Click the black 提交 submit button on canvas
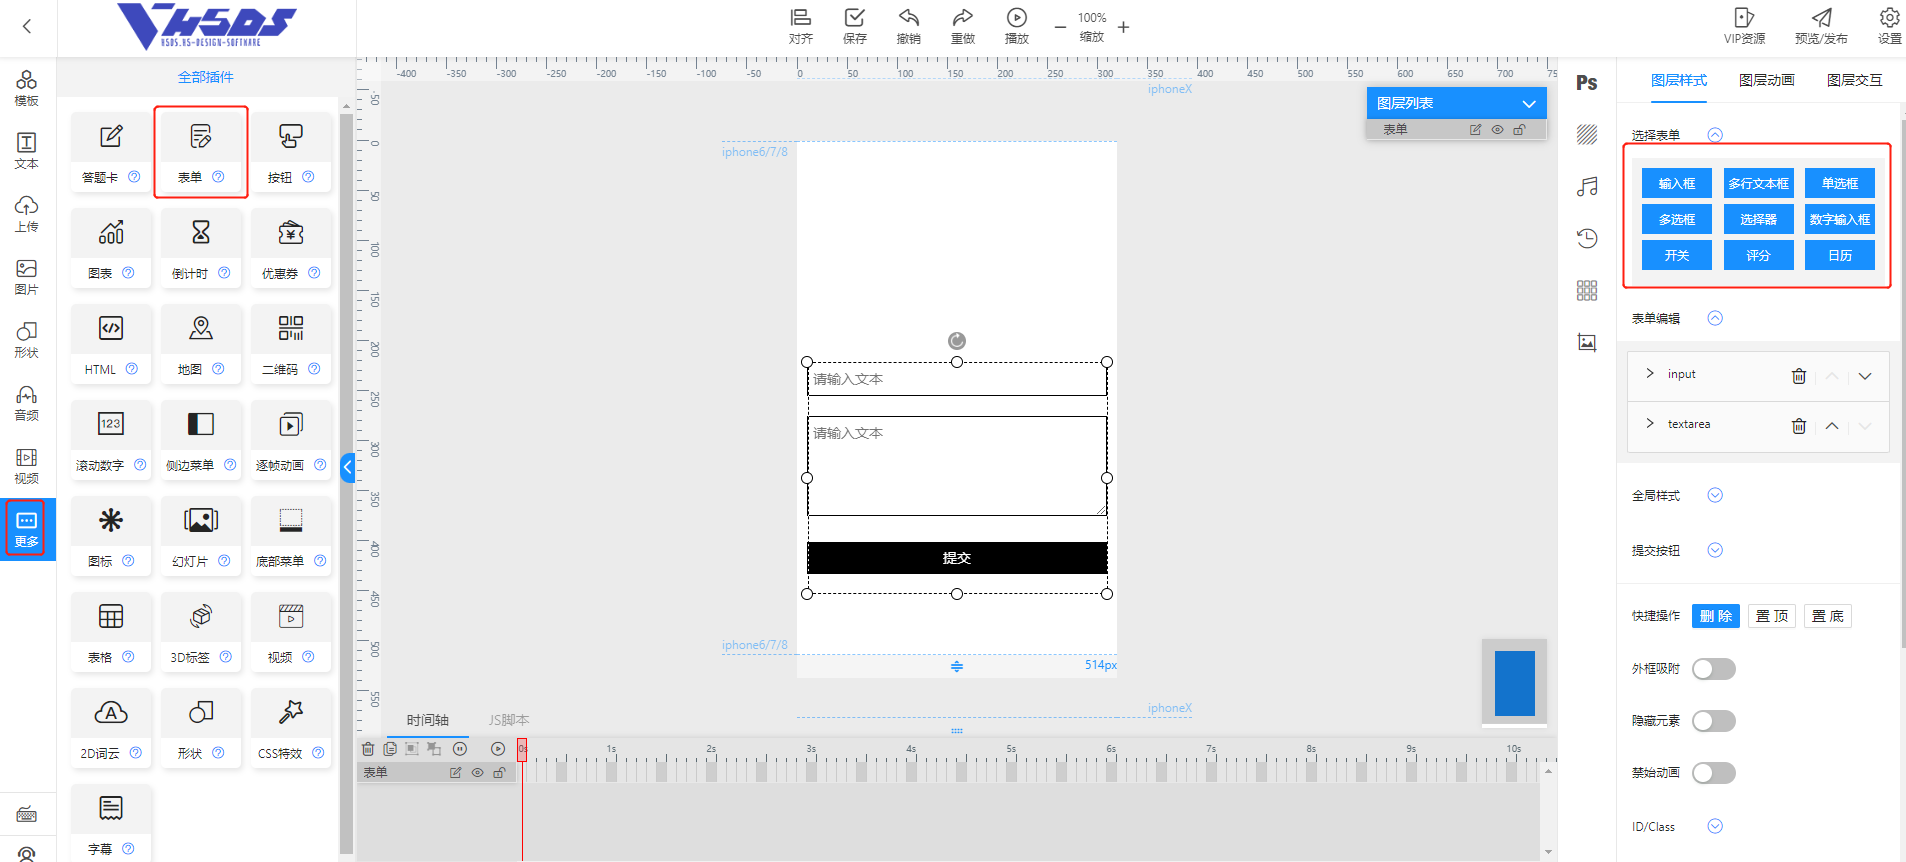The image size is (1906, 862). [957, 558]
